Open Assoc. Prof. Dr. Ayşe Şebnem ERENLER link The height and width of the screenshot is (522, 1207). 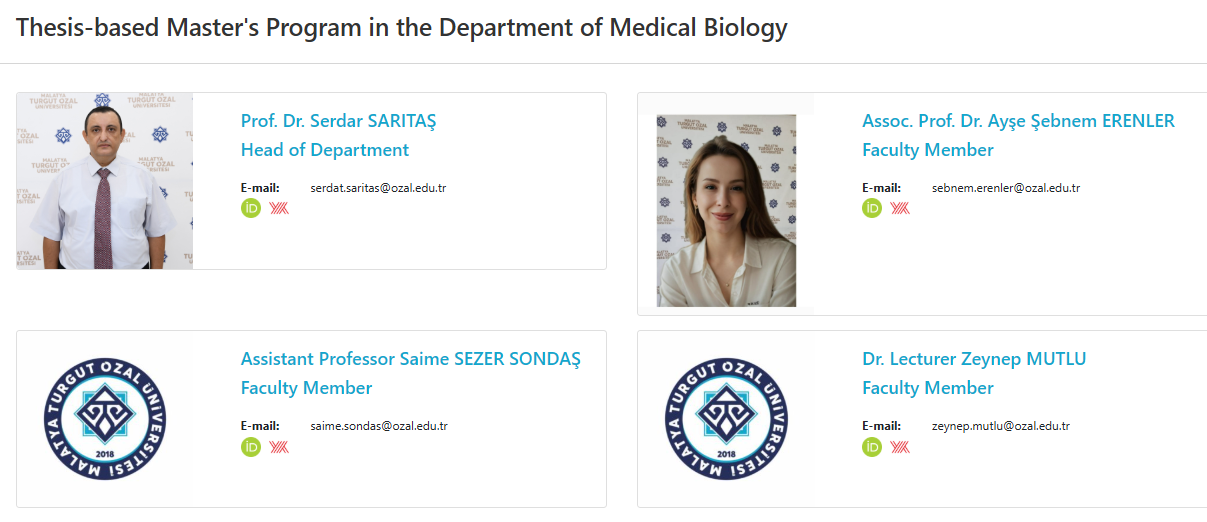pos(1018,121)
